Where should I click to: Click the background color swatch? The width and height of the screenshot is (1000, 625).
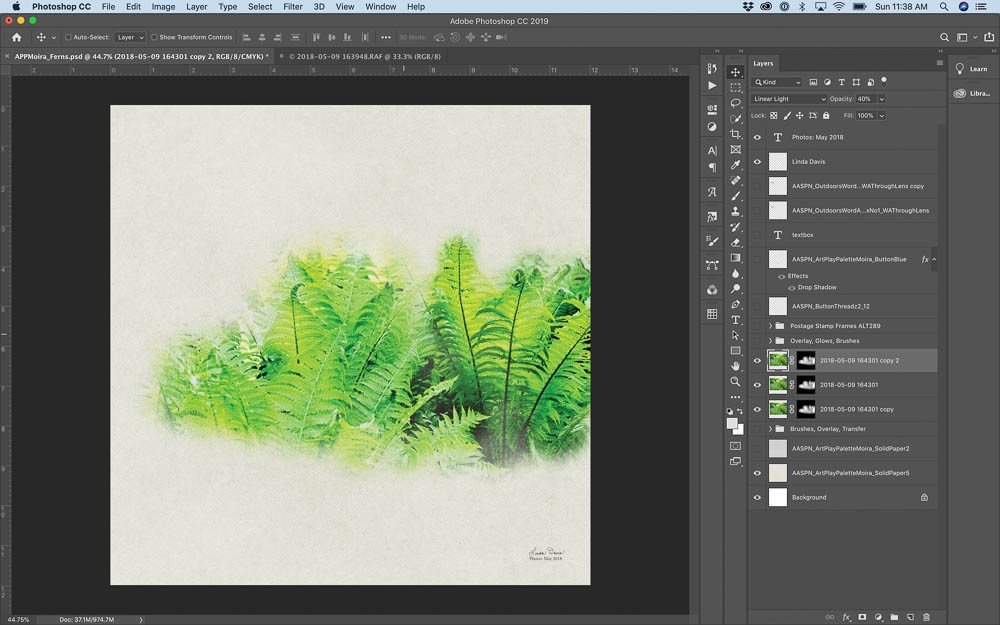point(740,431)
